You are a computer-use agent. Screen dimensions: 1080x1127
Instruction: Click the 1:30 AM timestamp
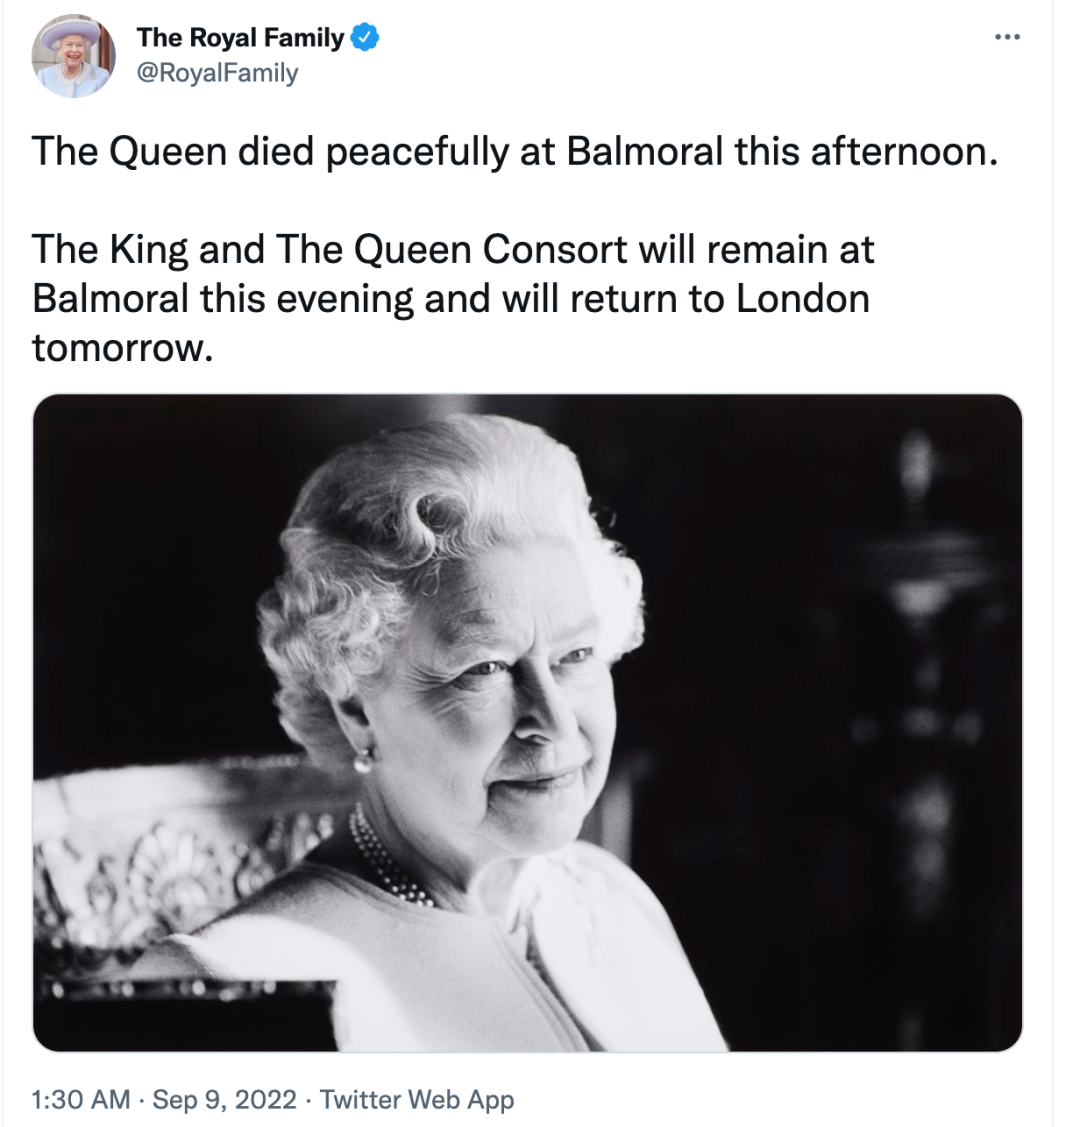[x=81, y=1100]
